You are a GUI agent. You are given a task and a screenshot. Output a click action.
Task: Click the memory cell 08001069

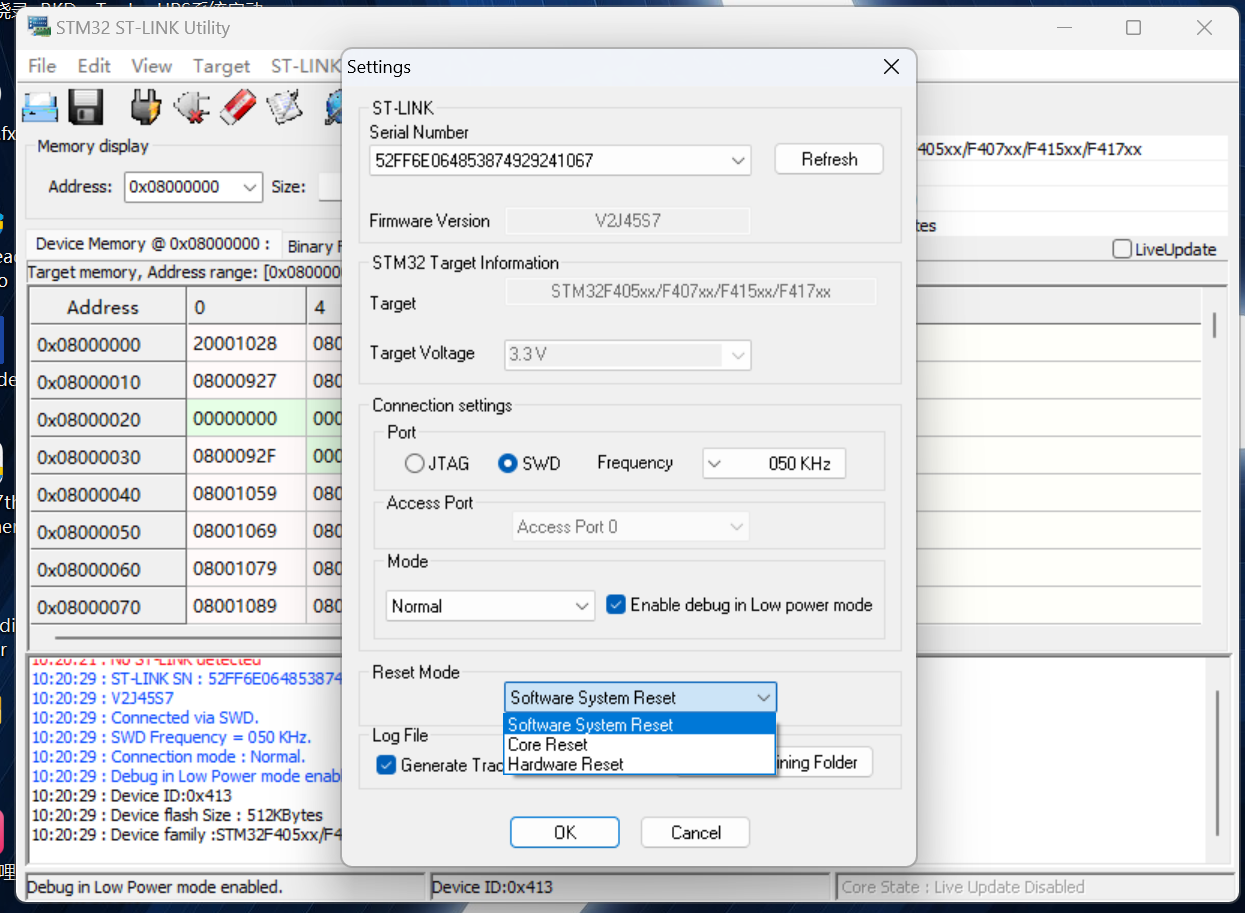246,532
